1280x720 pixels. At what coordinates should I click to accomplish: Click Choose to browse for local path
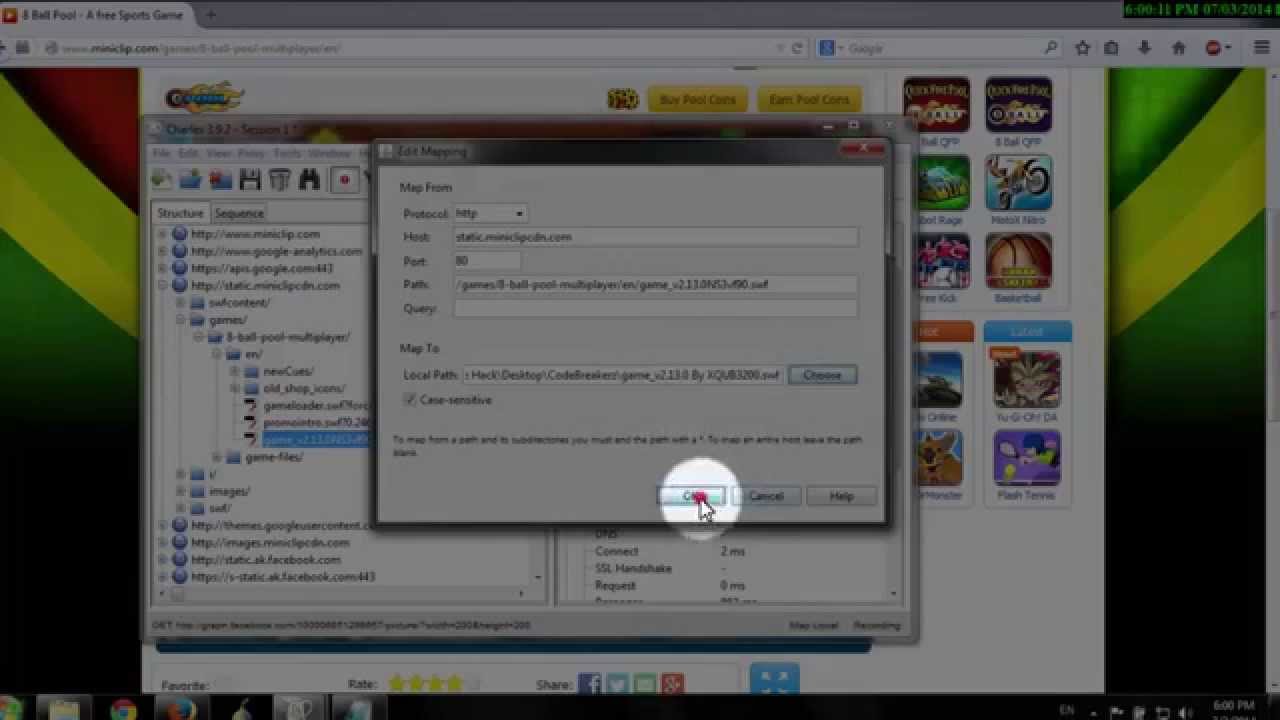pyautogui.click(x=822, y=375)
